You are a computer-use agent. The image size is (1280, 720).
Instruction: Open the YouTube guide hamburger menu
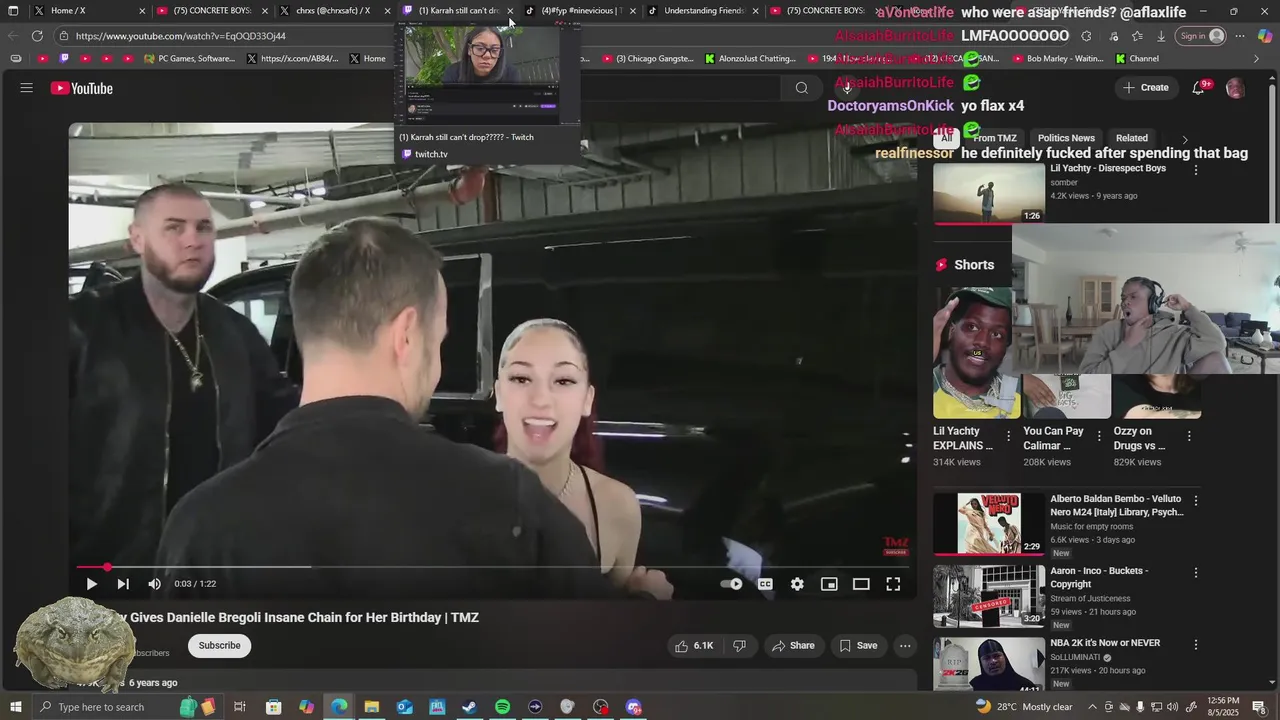pyautogui.click(x=27, y=88)
